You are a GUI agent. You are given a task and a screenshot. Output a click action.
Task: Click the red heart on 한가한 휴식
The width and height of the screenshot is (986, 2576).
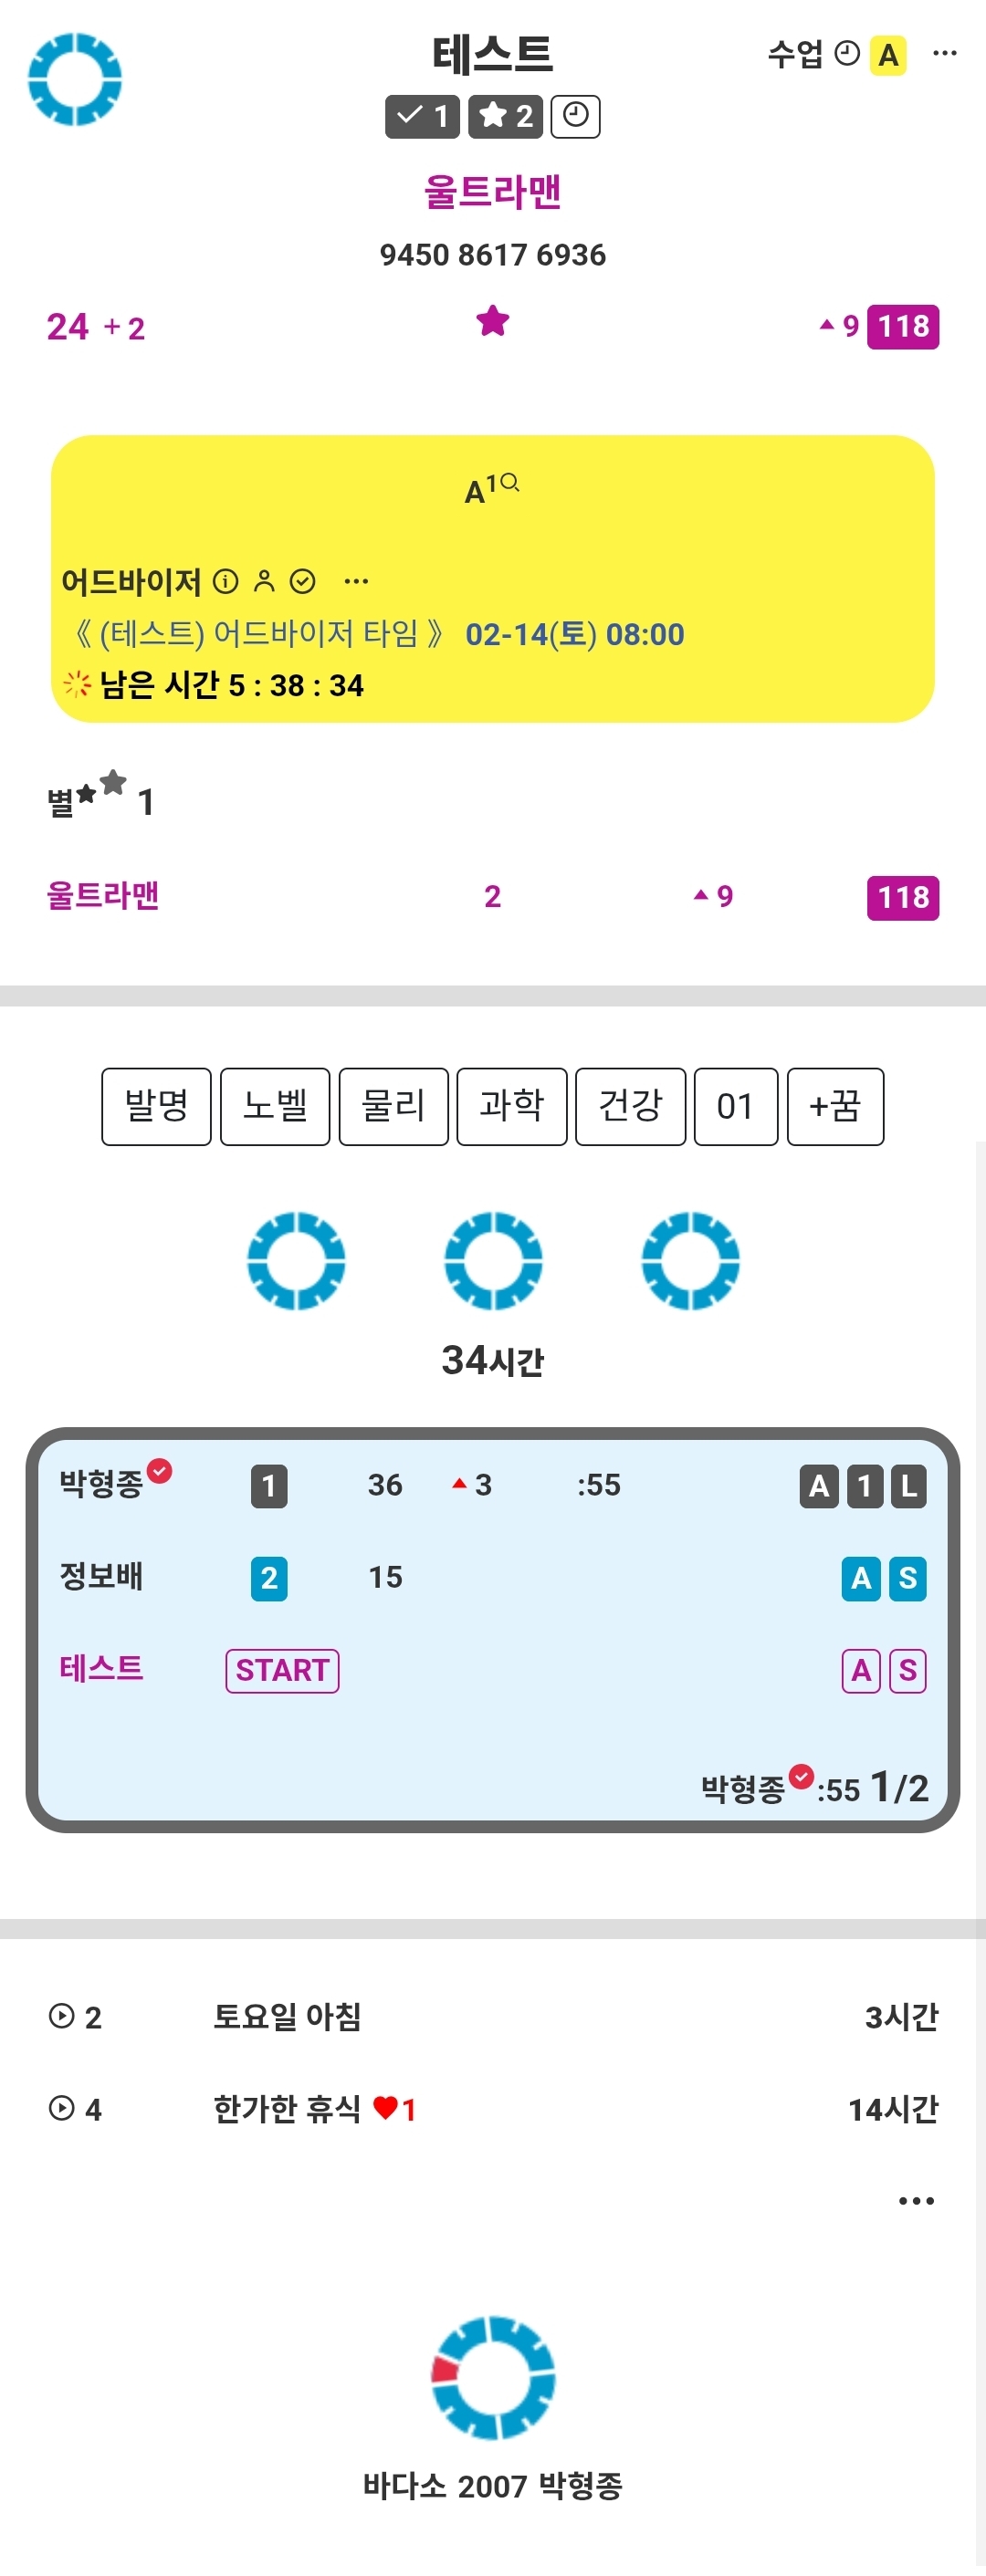pos(385,2108)
